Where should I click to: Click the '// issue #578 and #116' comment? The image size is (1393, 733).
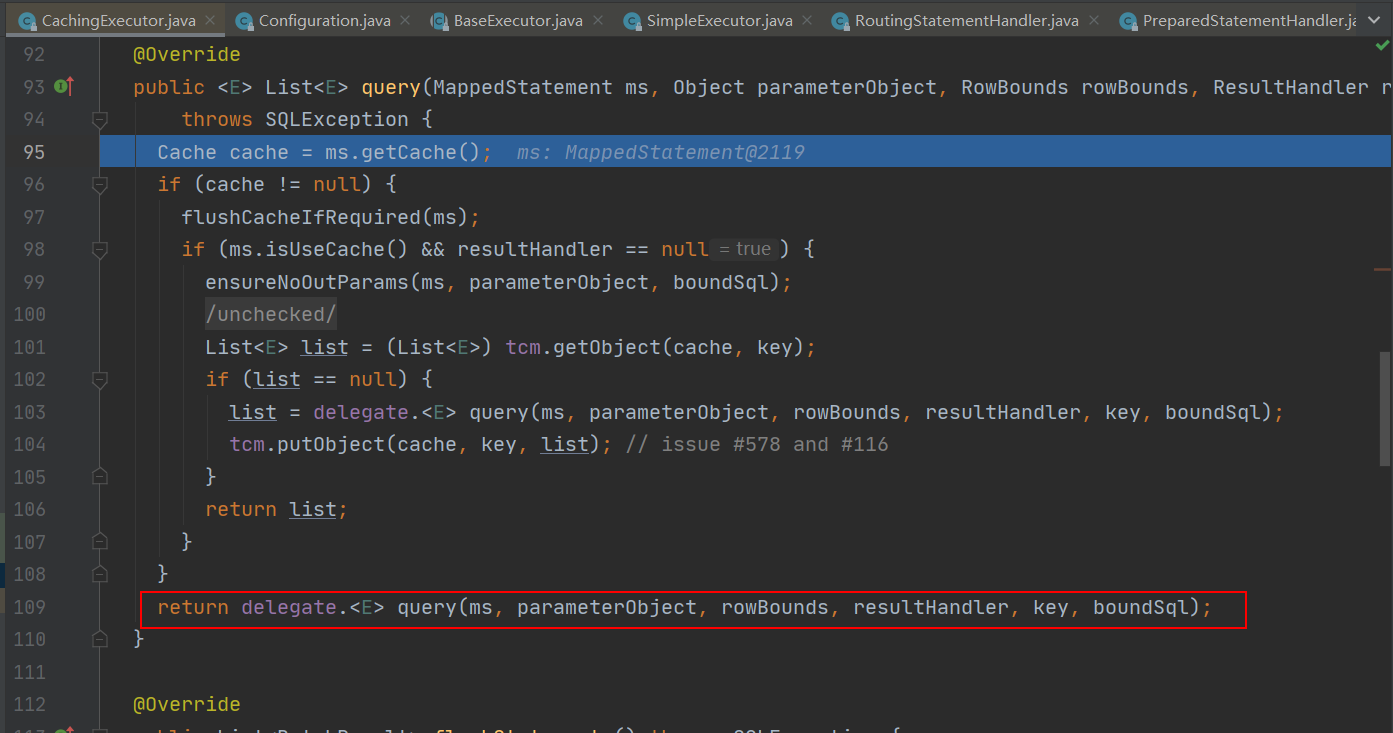click(x=757, y=444)
